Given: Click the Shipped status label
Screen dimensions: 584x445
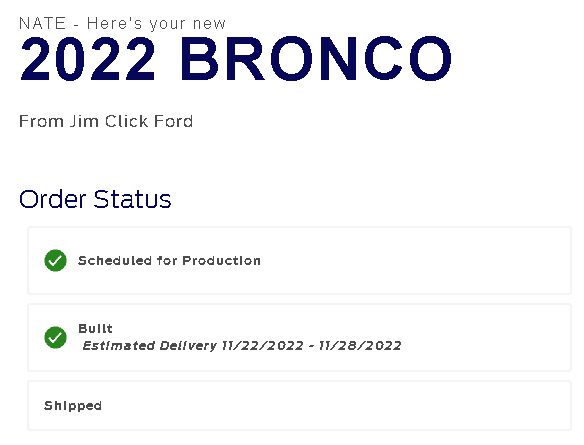Looking at the screenshot, I should [x=73, y=406].
